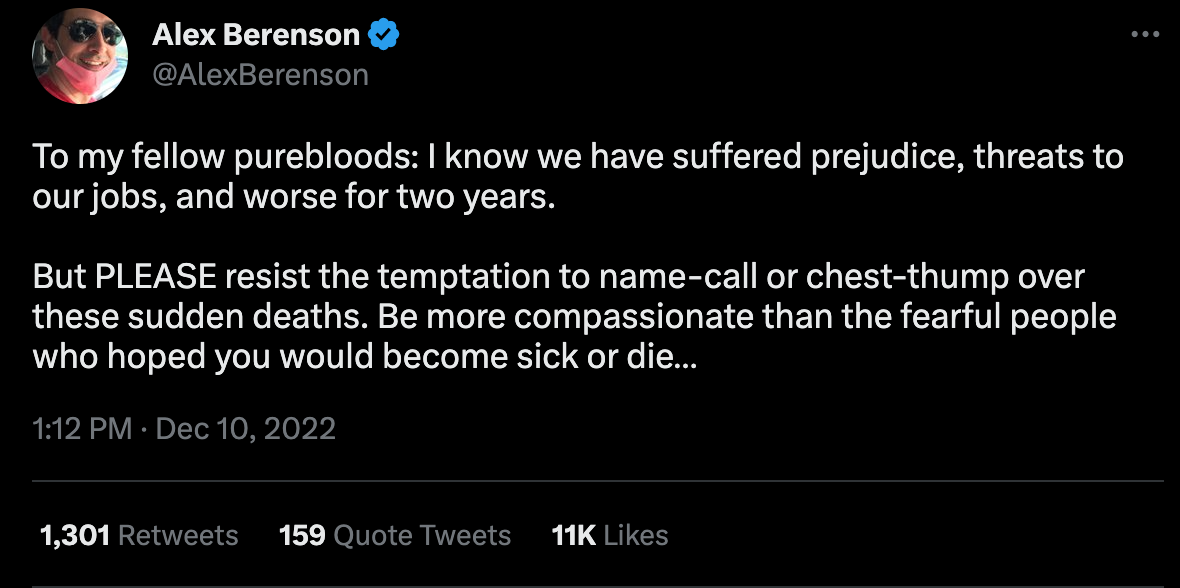Screen dimensions: 1180x588
Task: Click the paragraph beginning "But PLEASE resist"
Action: [574, 316]
